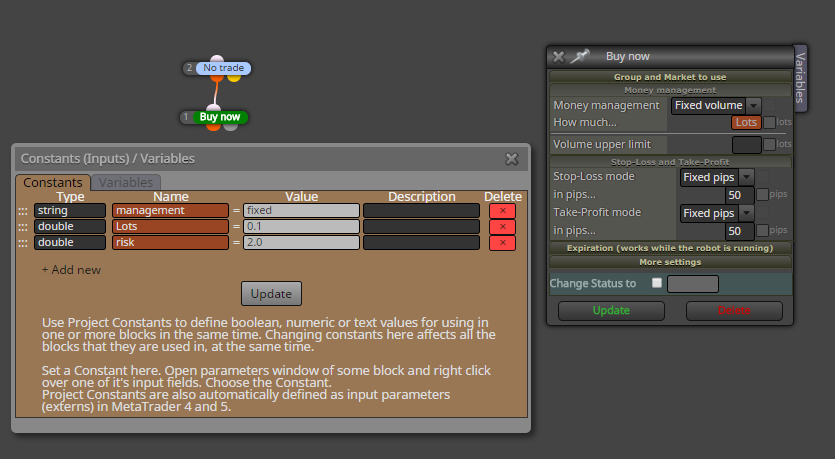Edit type field of risk row
This screenshot has width=835, height=459.
coord(70,243)
